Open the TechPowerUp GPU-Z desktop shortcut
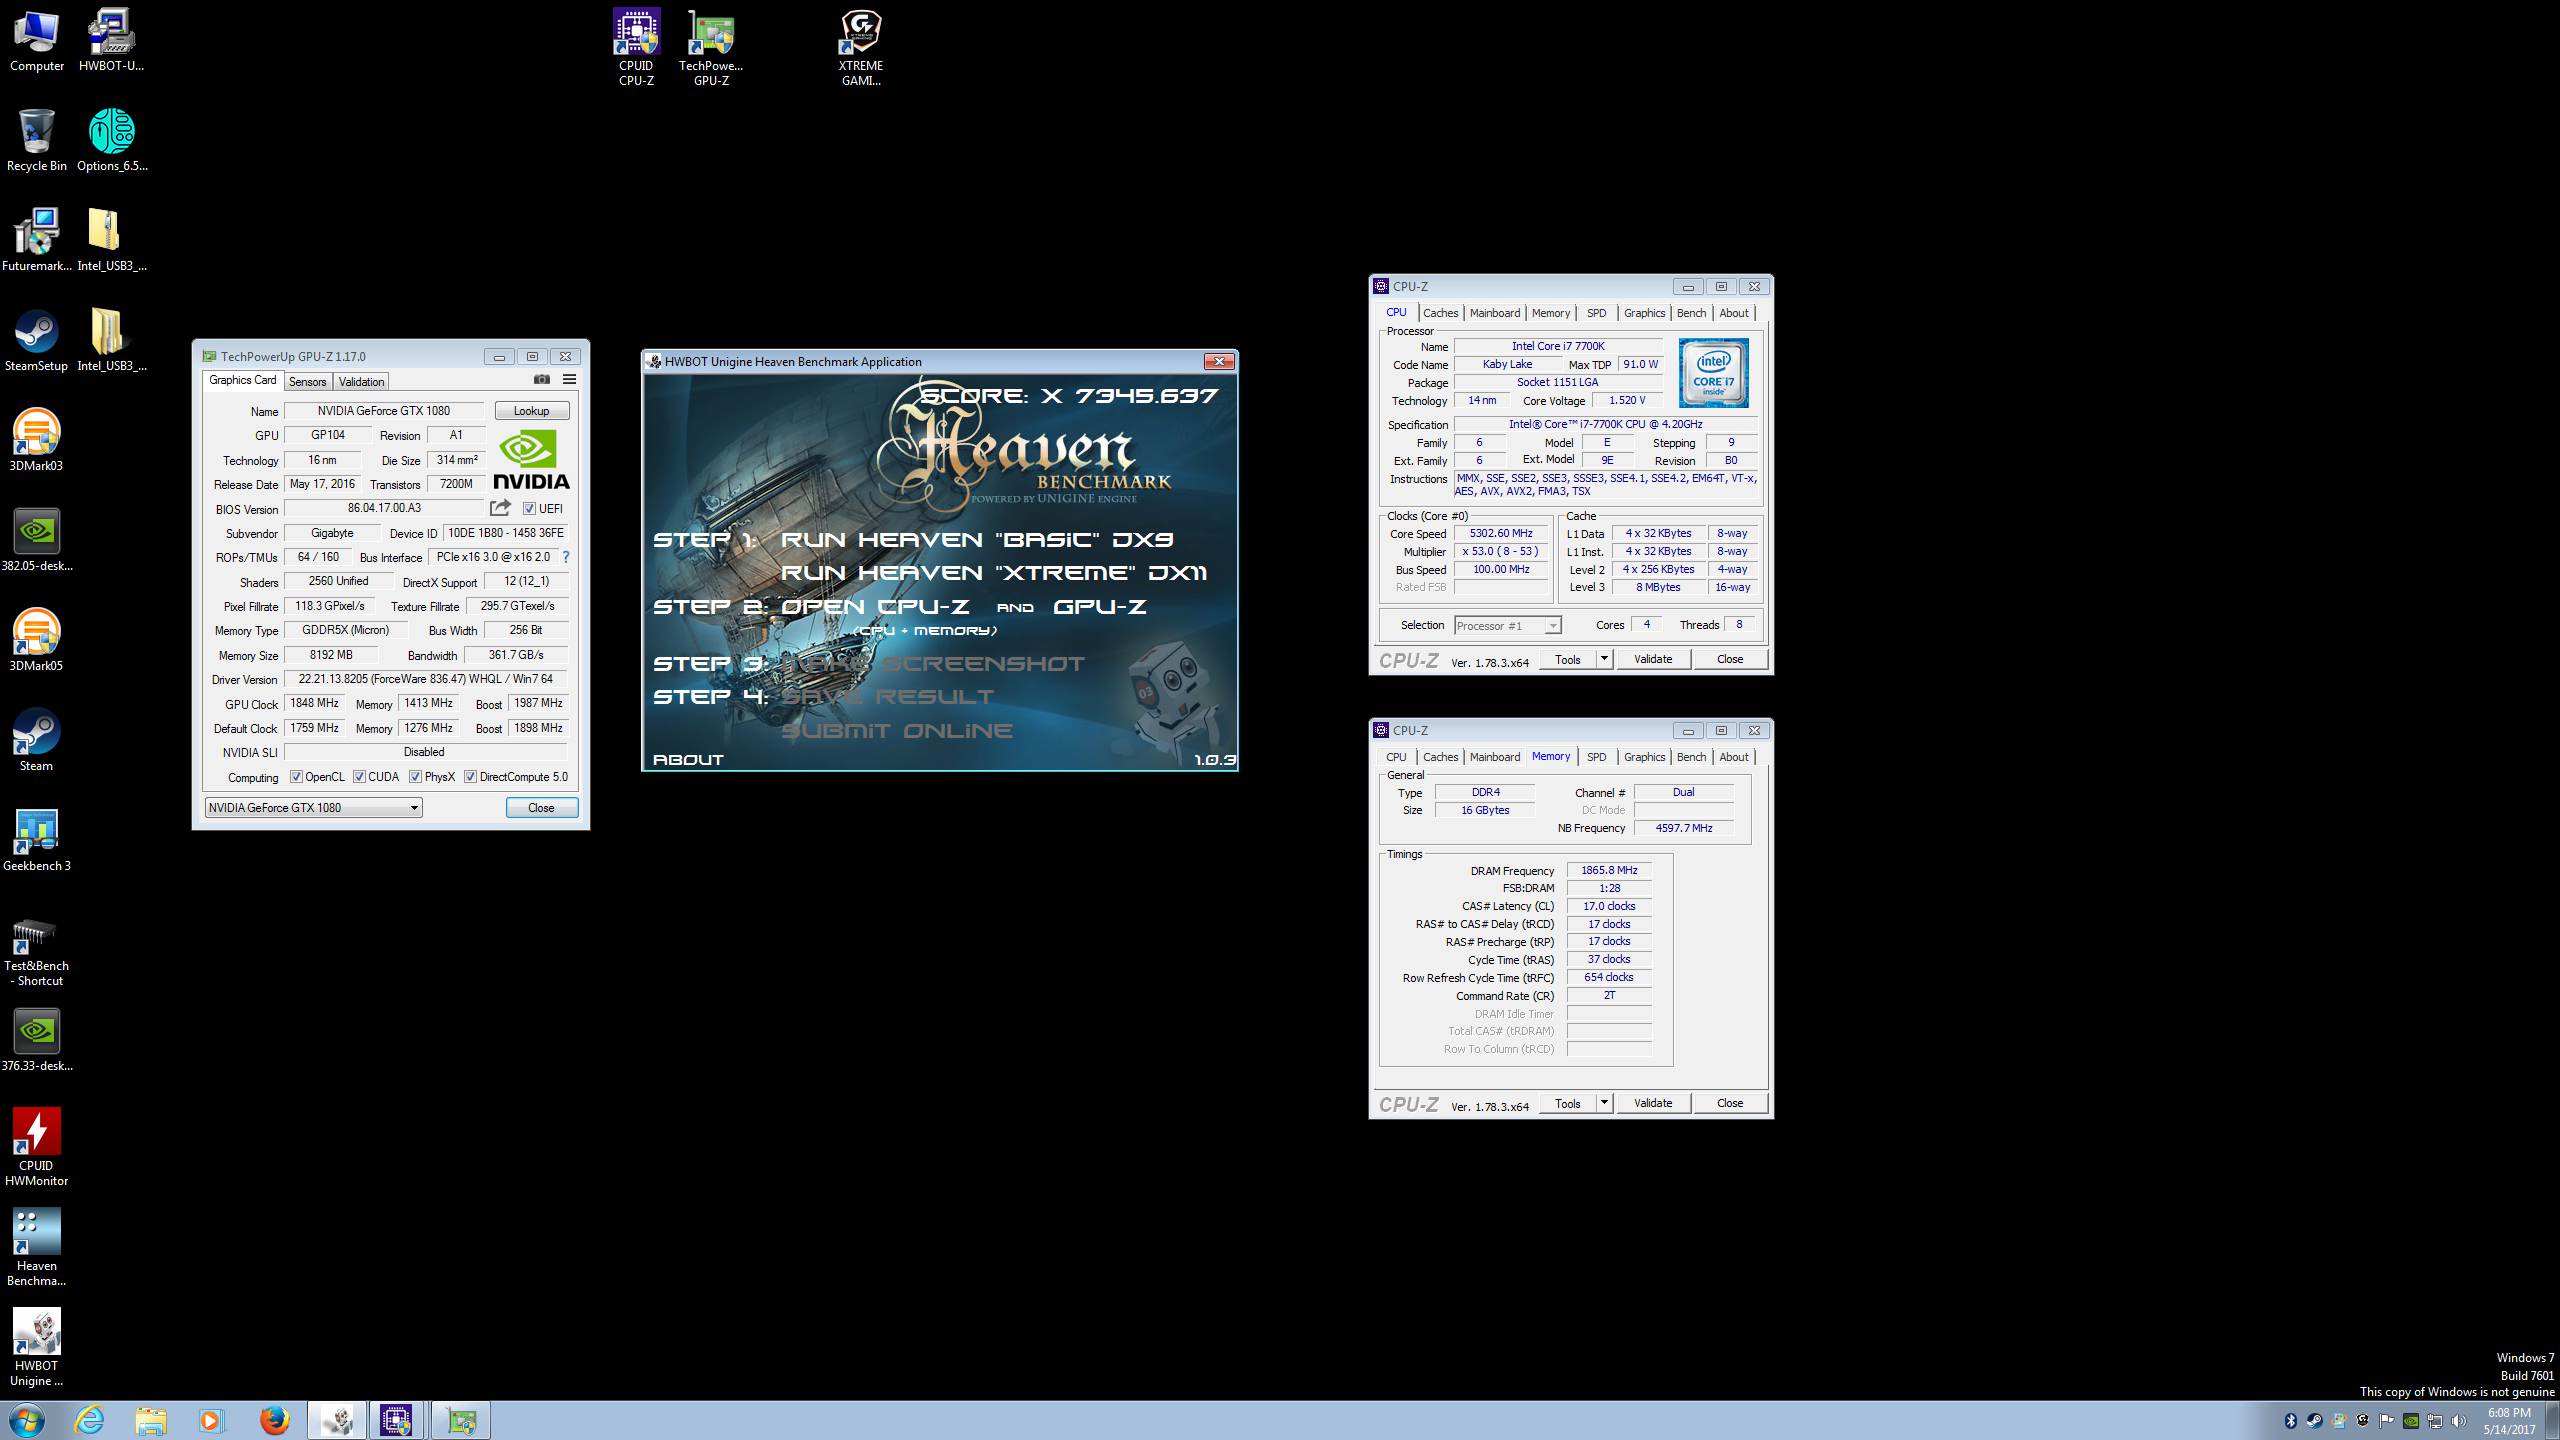 click(711, 47)
